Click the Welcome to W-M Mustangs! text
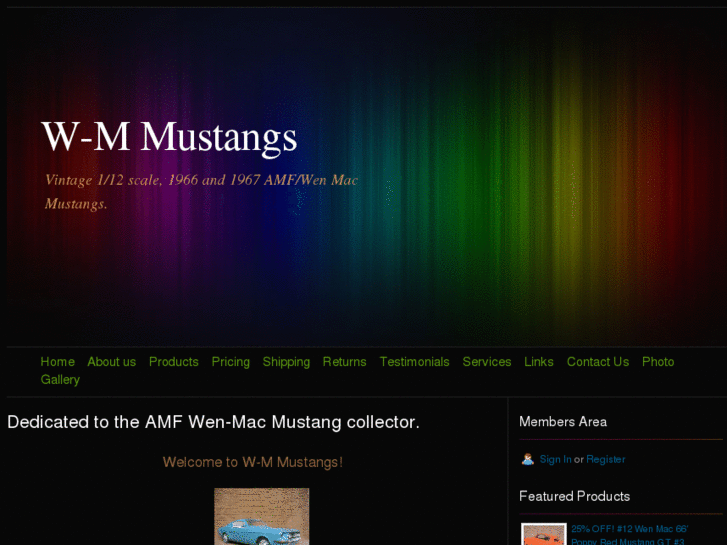The image size is (727, 545). pyautogui.click(x=253, y=462)
